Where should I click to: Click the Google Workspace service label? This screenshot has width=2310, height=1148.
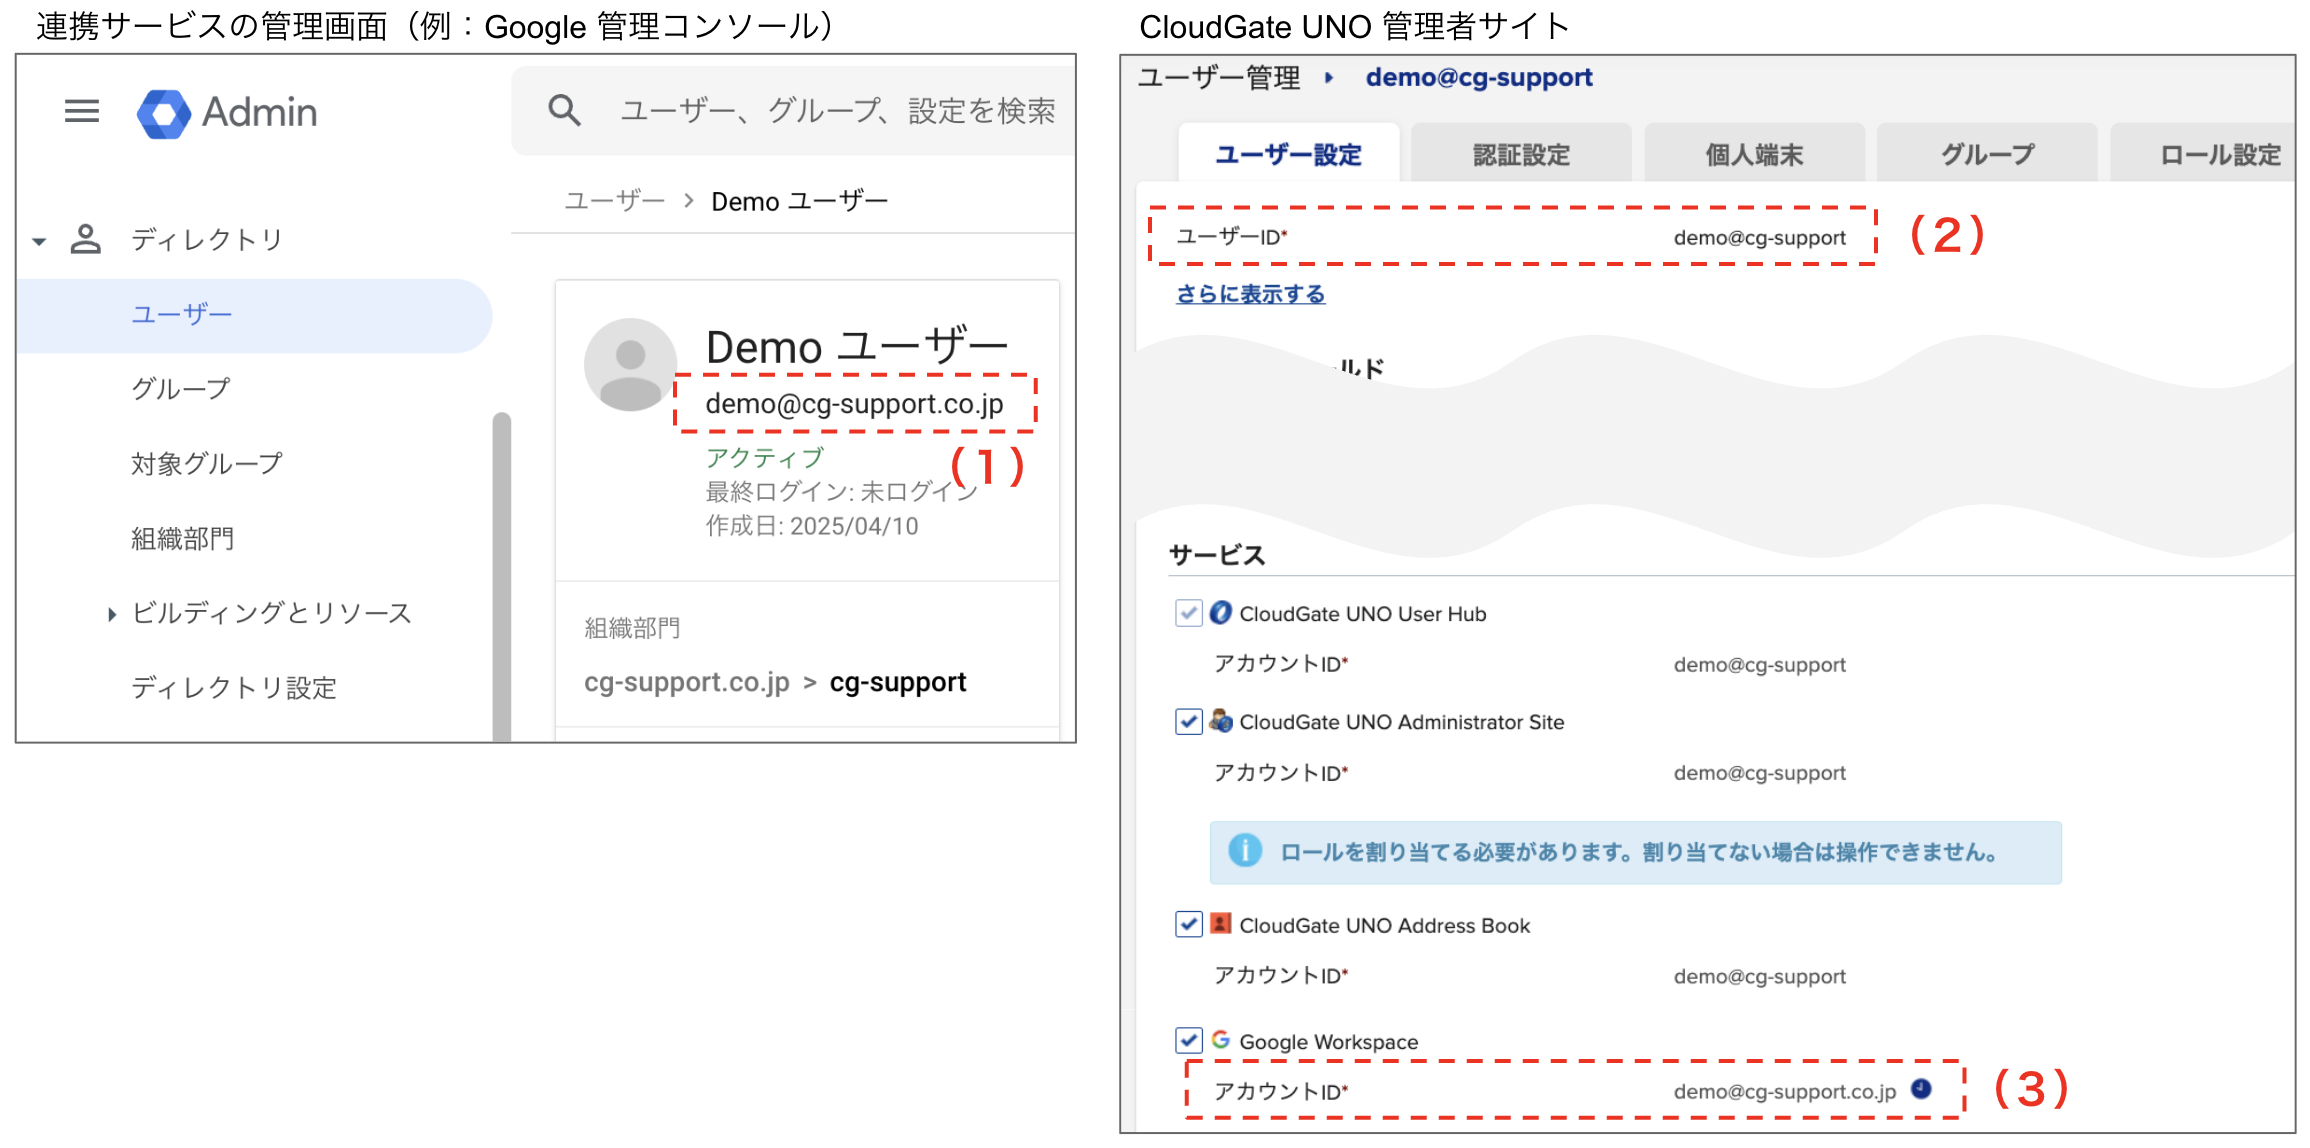(1328, 1041)
